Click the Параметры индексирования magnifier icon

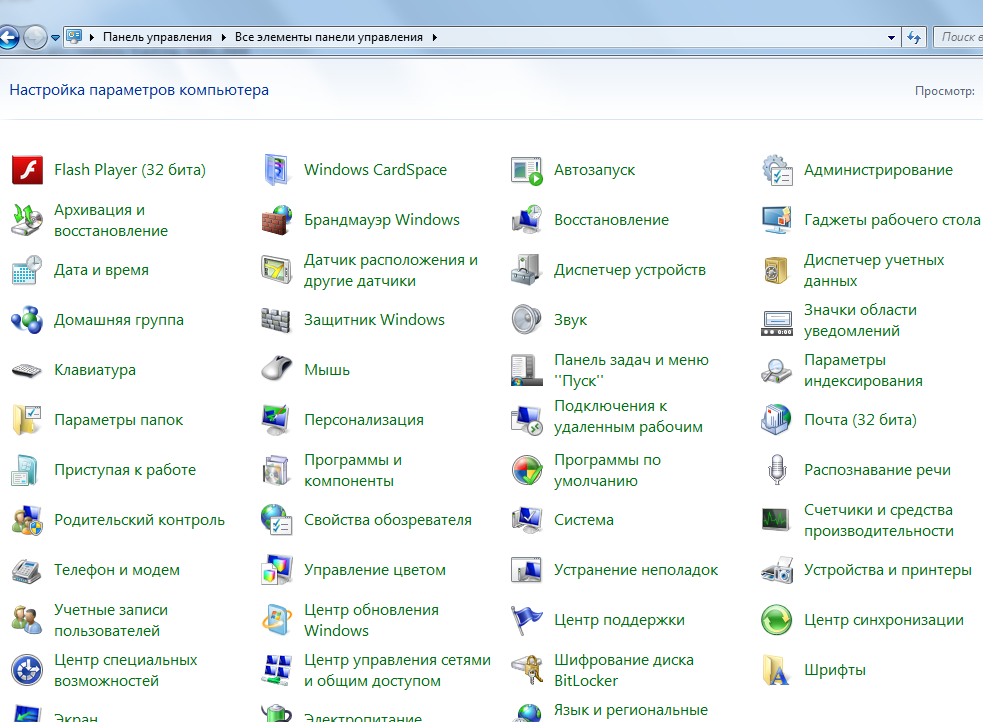pos(777,370)
